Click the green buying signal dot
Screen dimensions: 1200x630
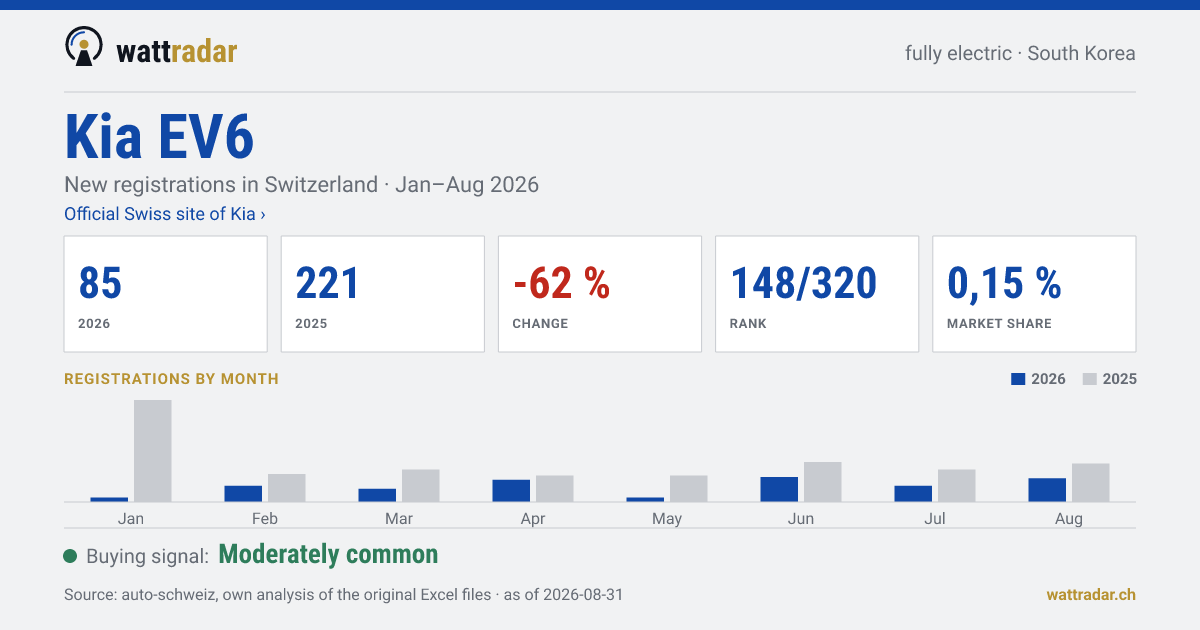[70, 556]
